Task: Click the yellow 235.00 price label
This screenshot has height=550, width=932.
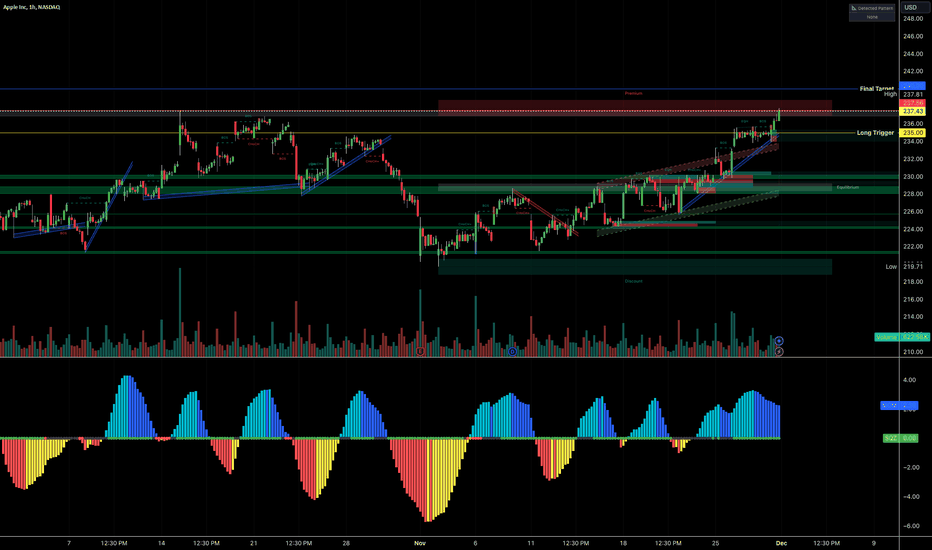Action: click(x=912, y=133)
